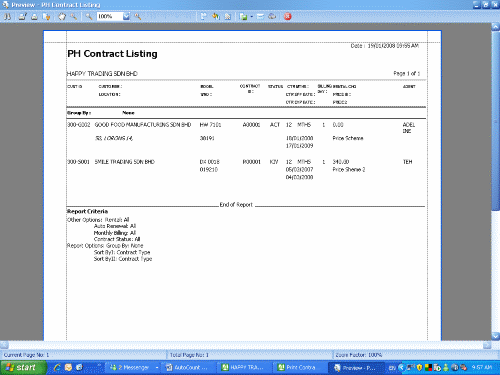Screen dimensions: 500x375
Task: Expand the export options arrow
Action: click(252, 16)
